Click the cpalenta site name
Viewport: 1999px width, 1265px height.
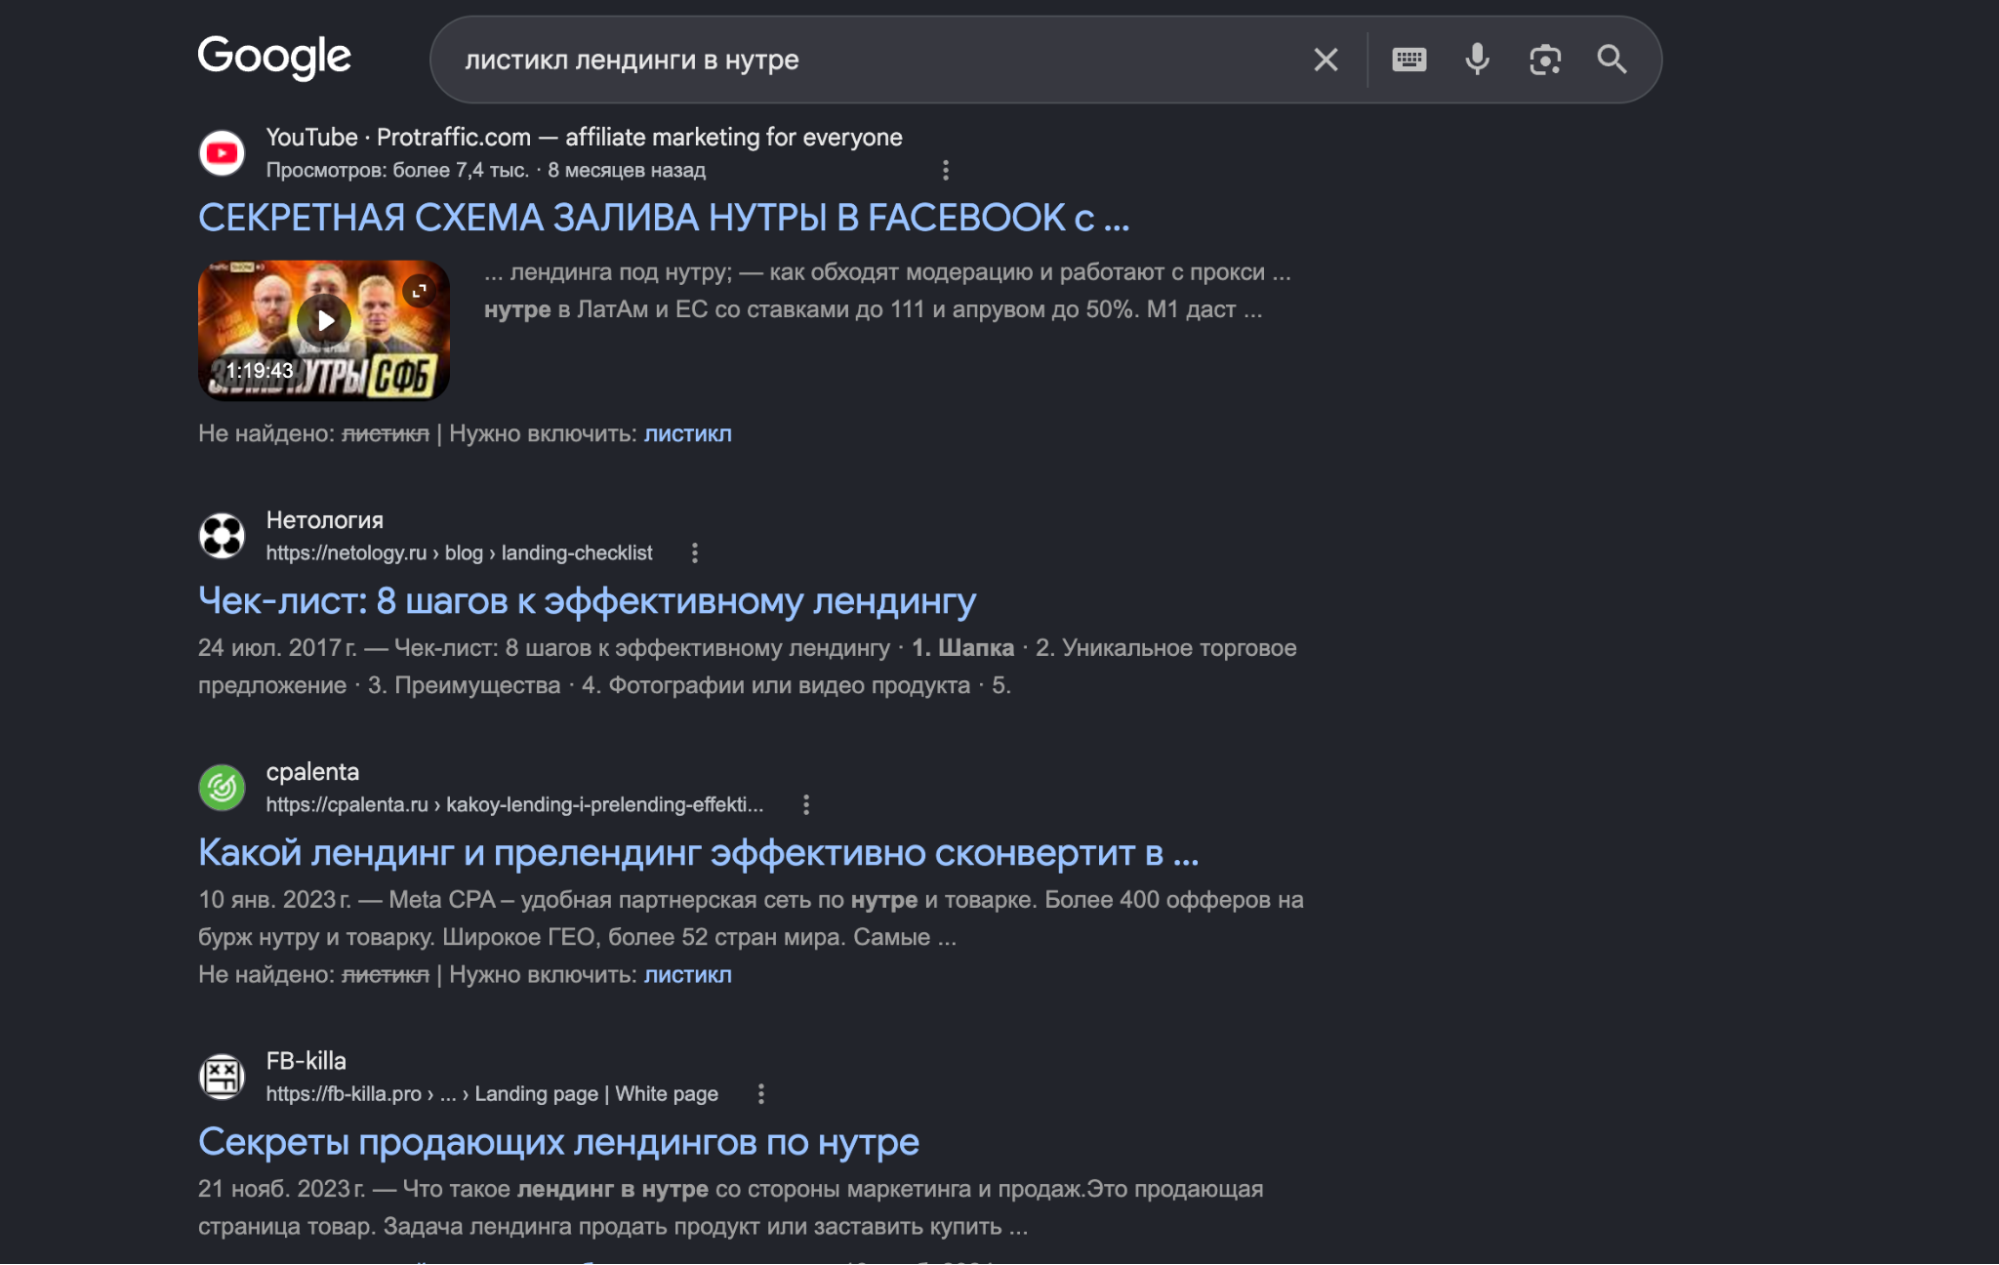click(x=312, y=772)
